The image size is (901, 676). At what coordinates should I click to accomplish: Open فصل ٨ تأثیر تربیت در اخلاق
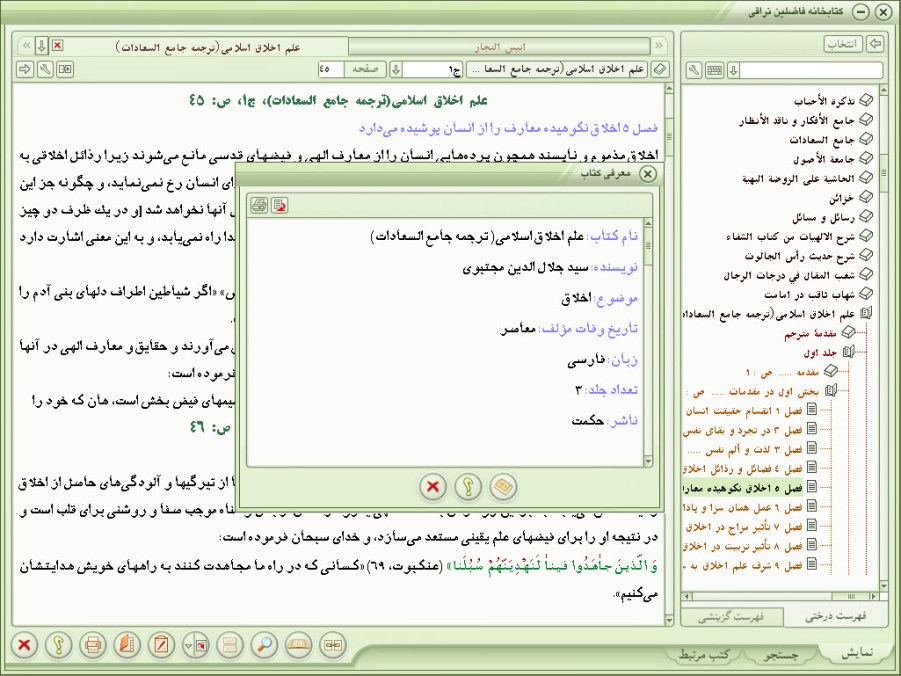(x=744, y=546)
